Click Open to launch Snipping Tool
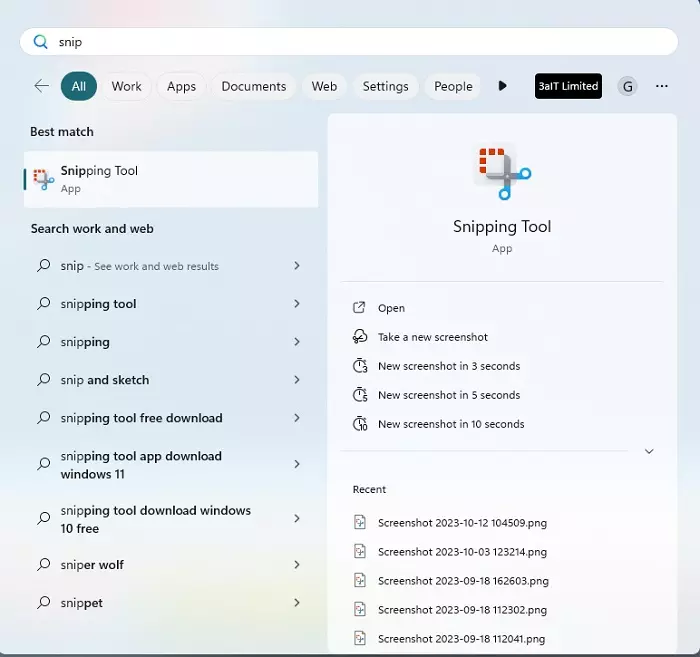This screenshot has height=657, width=700. (391, 308)
